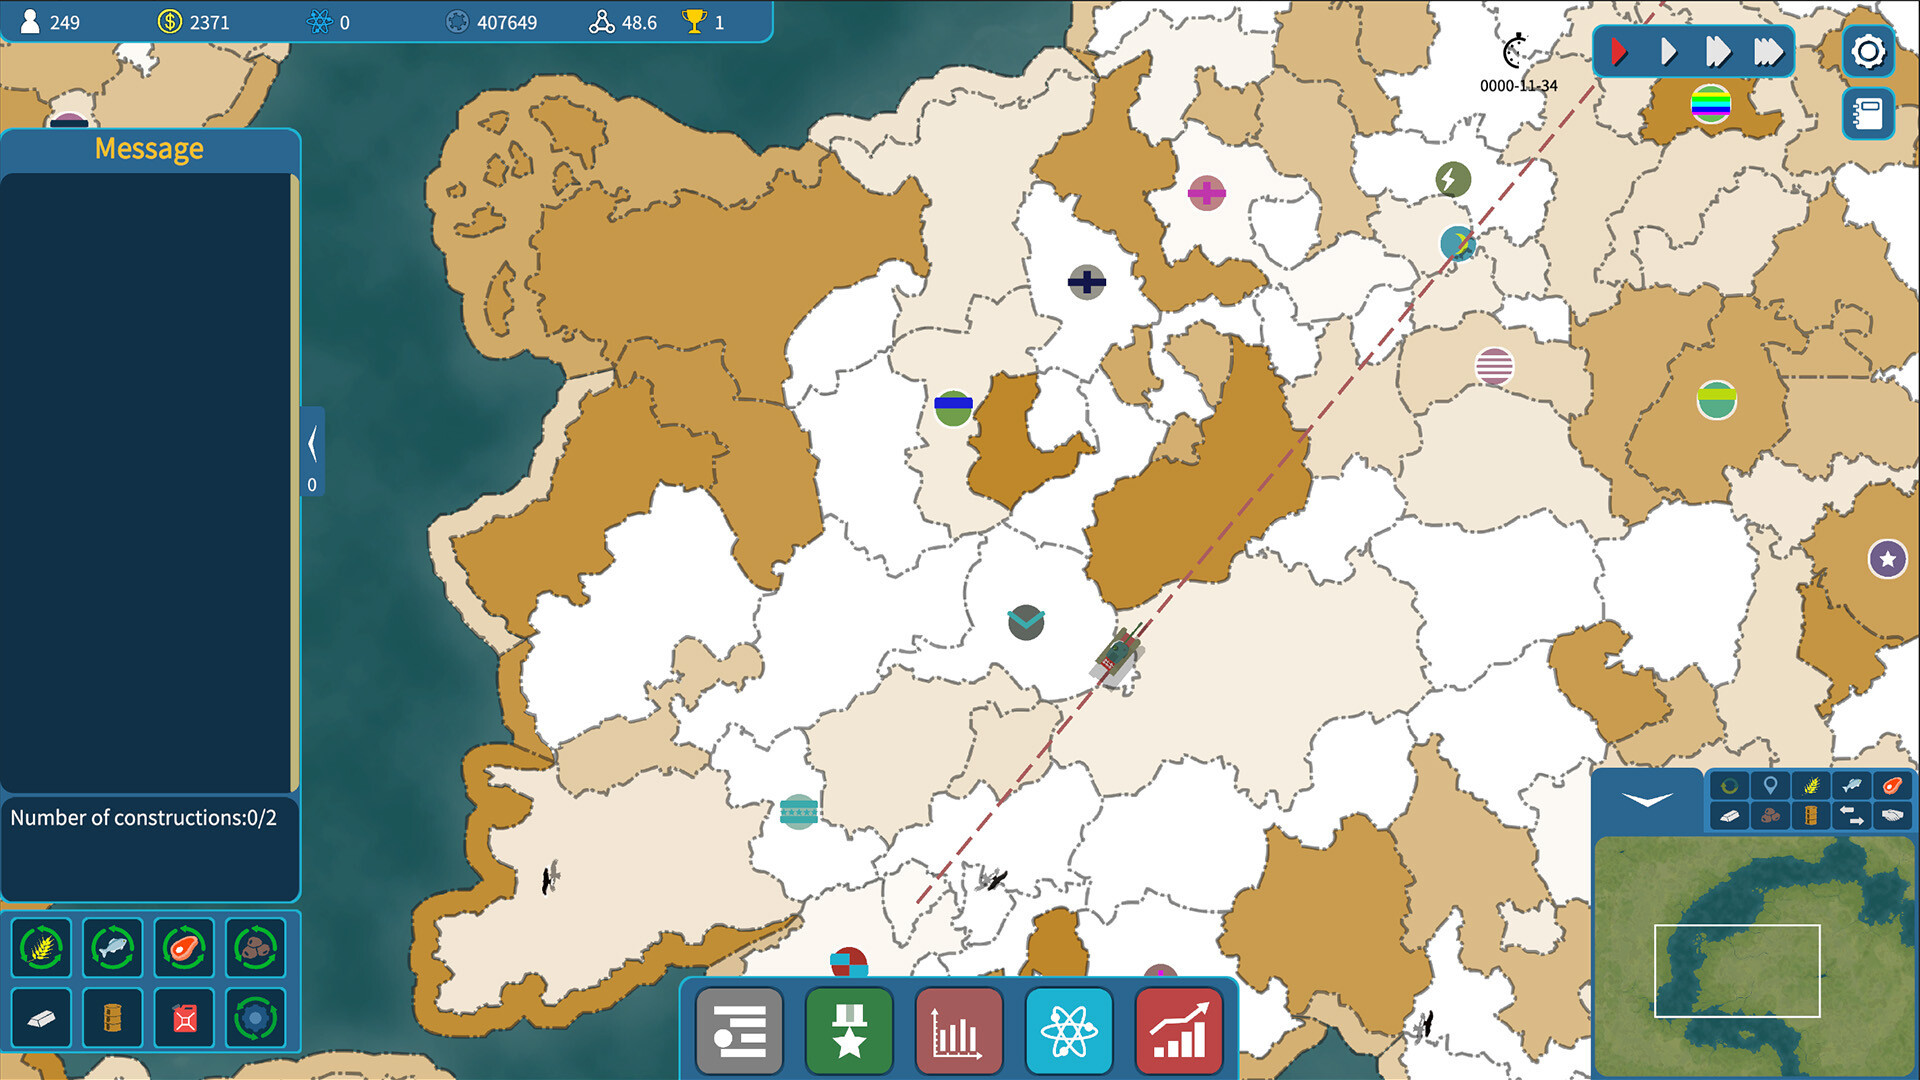Screen dimensions: 1920x1080
Task: Select the wheat recycle resource icon
Action: tap(41, 946)
